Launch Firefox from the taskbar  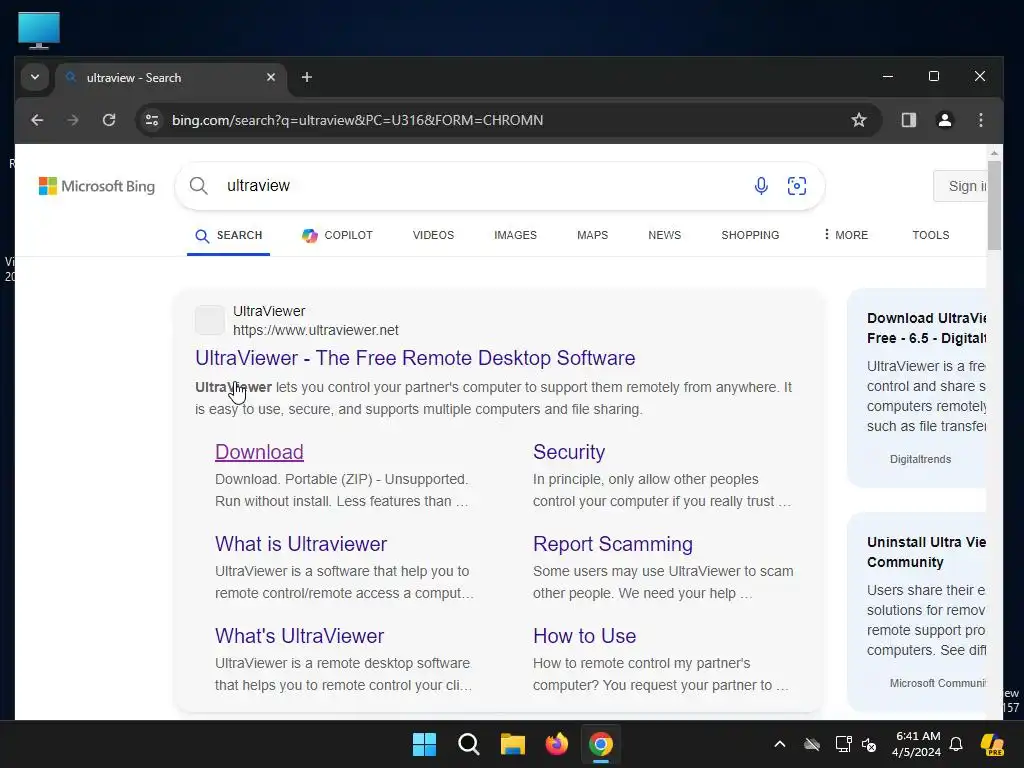(x=556, y=744)
